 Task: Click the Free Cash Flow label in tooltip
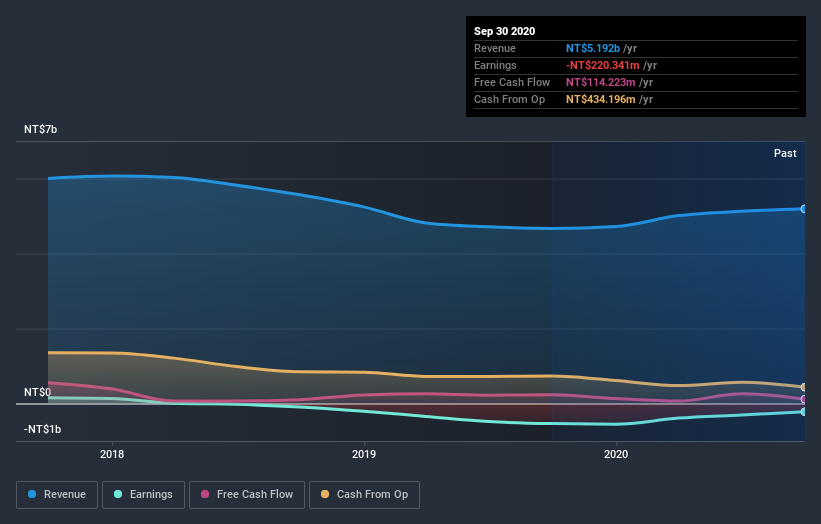click(512, 82)
